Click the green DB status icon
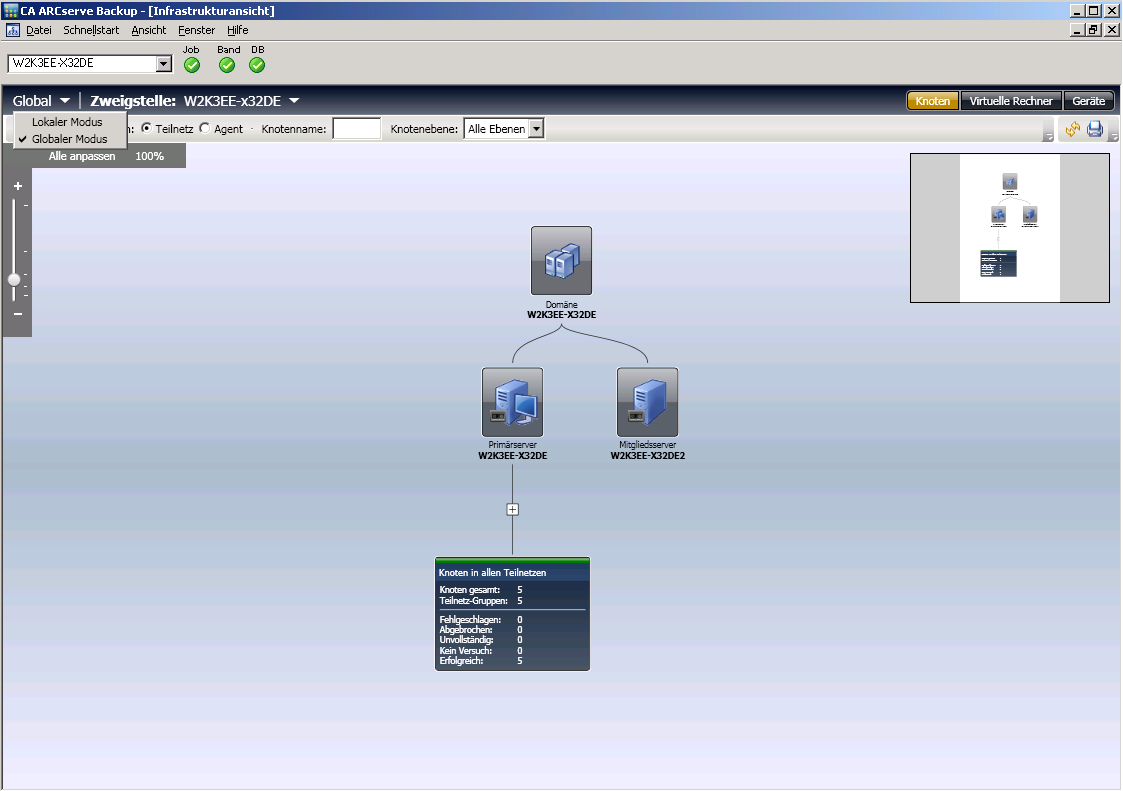 click(257, 65)
